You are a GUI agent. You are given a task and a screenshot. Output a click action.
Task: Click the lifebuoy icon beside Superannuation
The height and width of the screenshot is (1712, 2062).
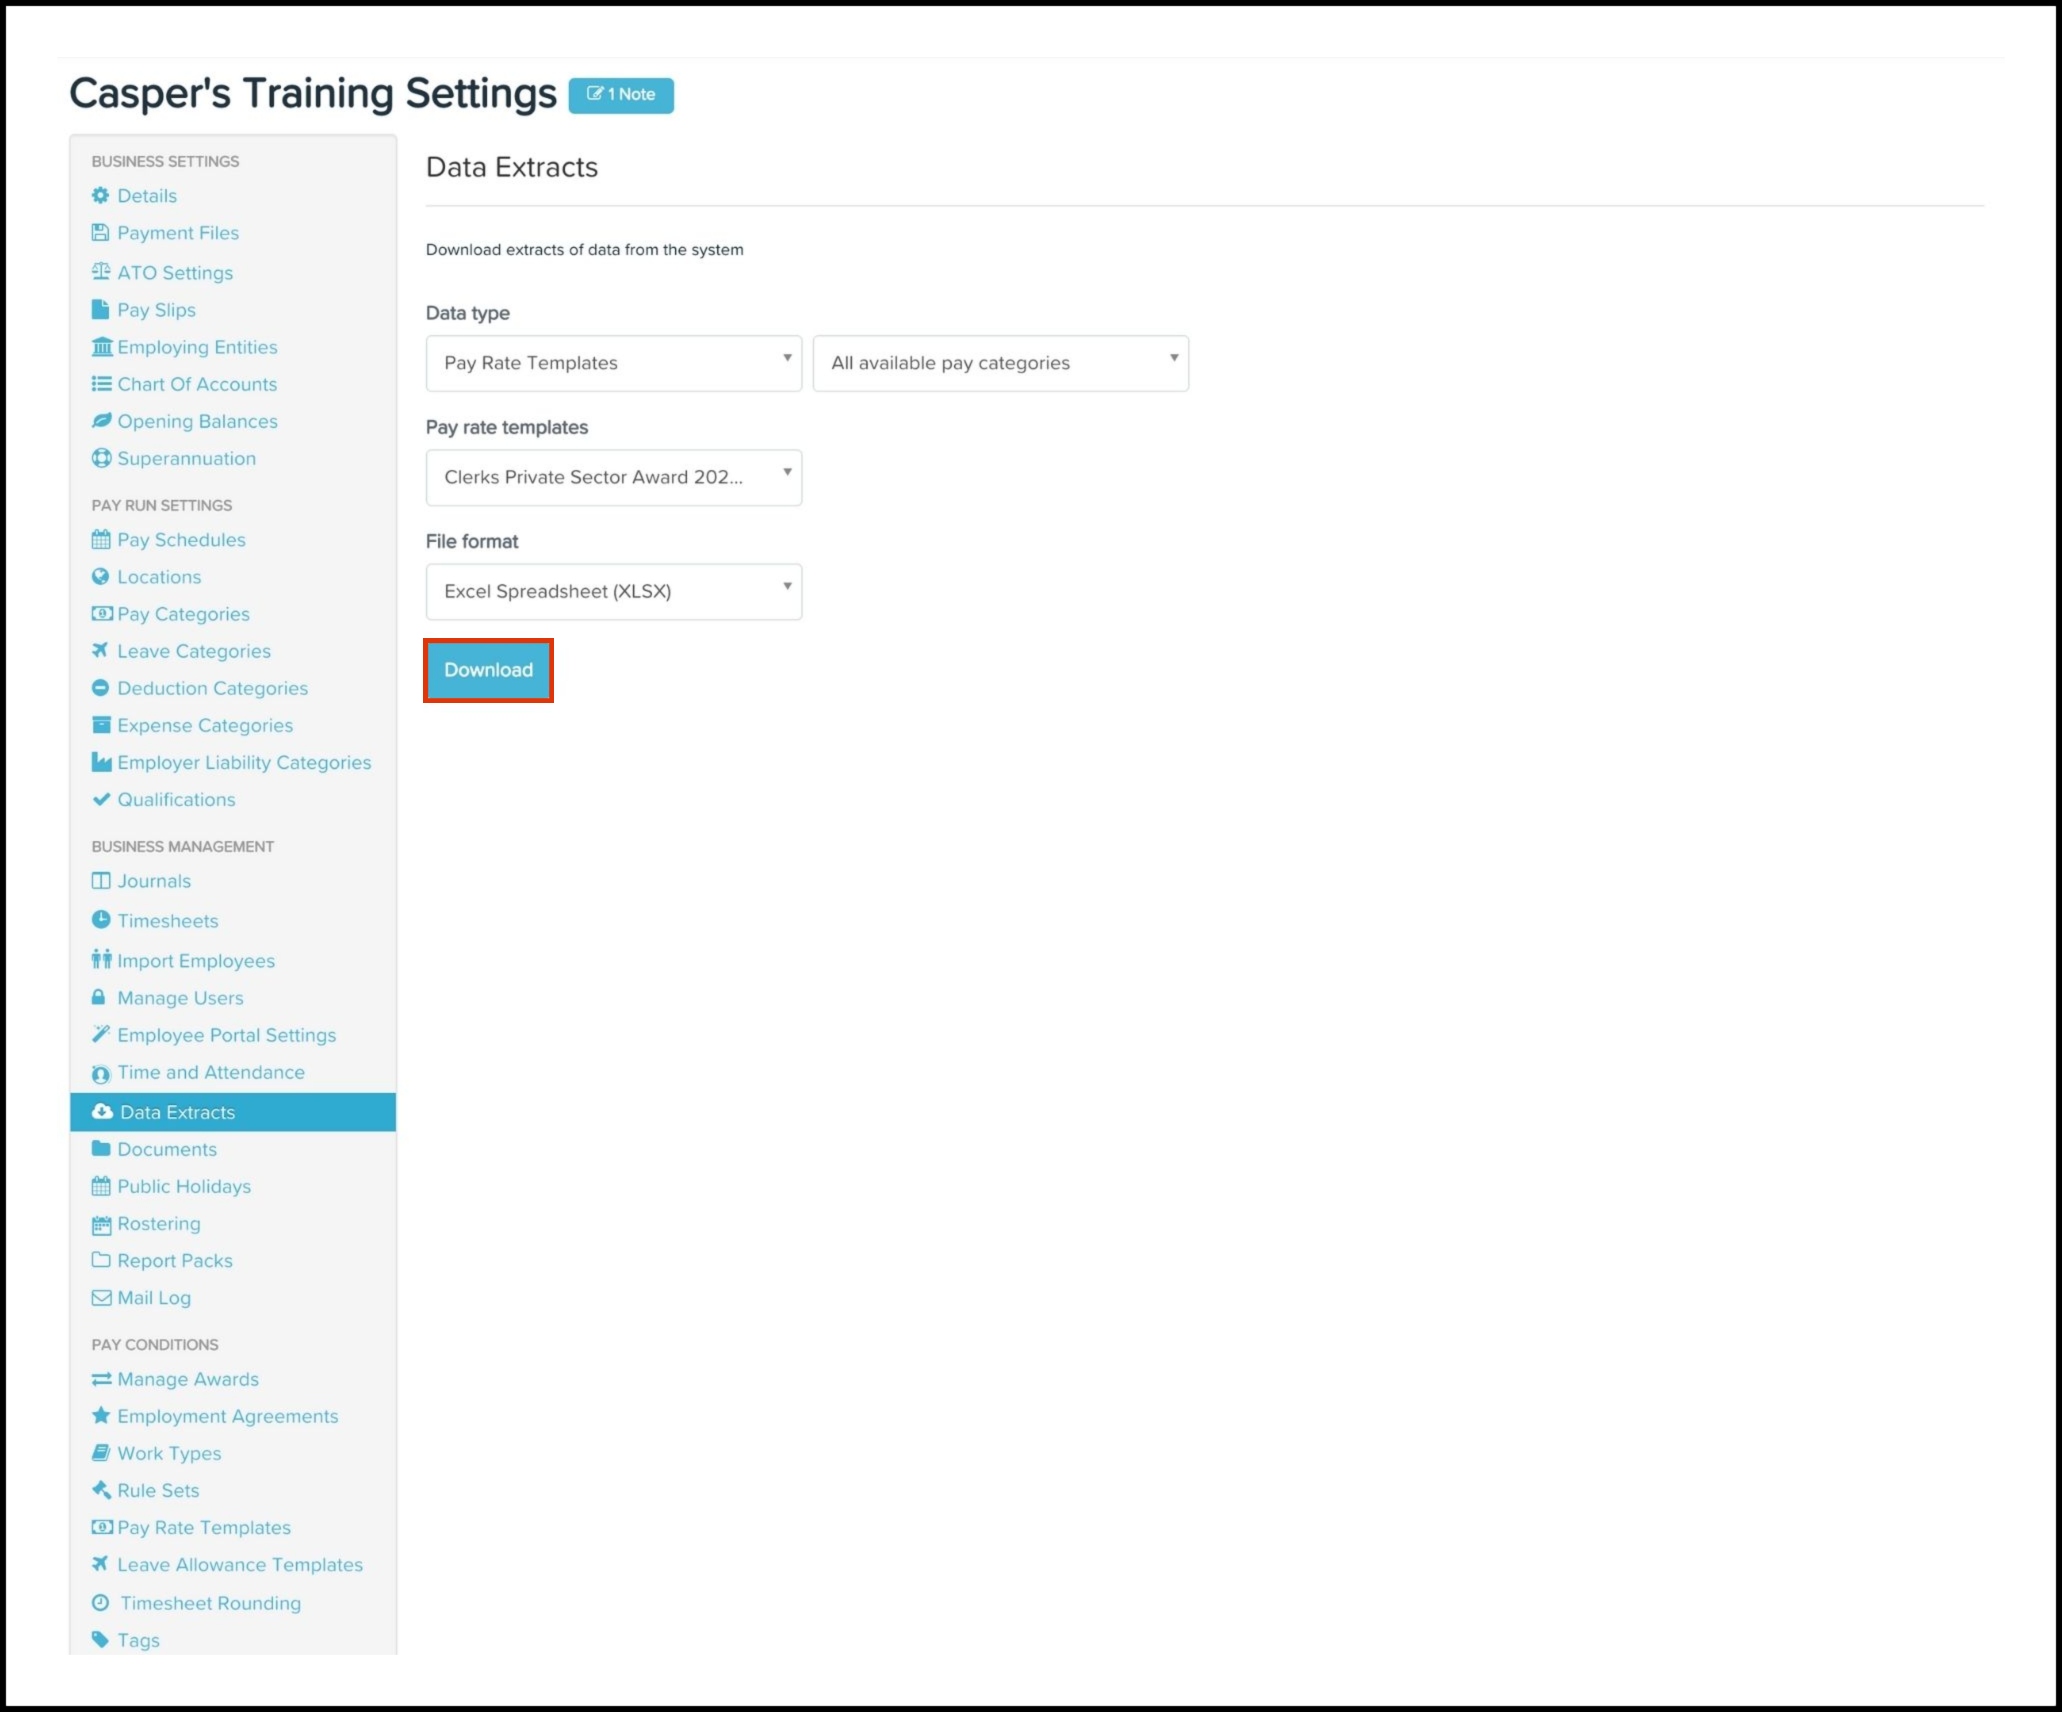tap(101, 458)
